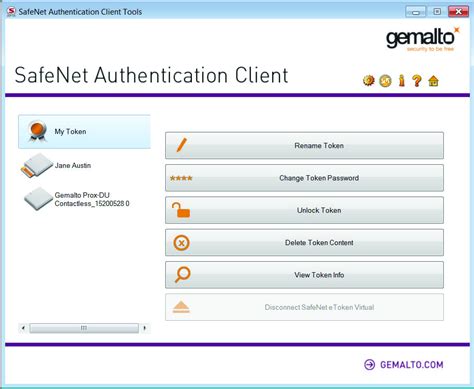
Task: Click pencil icon on Rename Token
Action: tap(182, 145)
